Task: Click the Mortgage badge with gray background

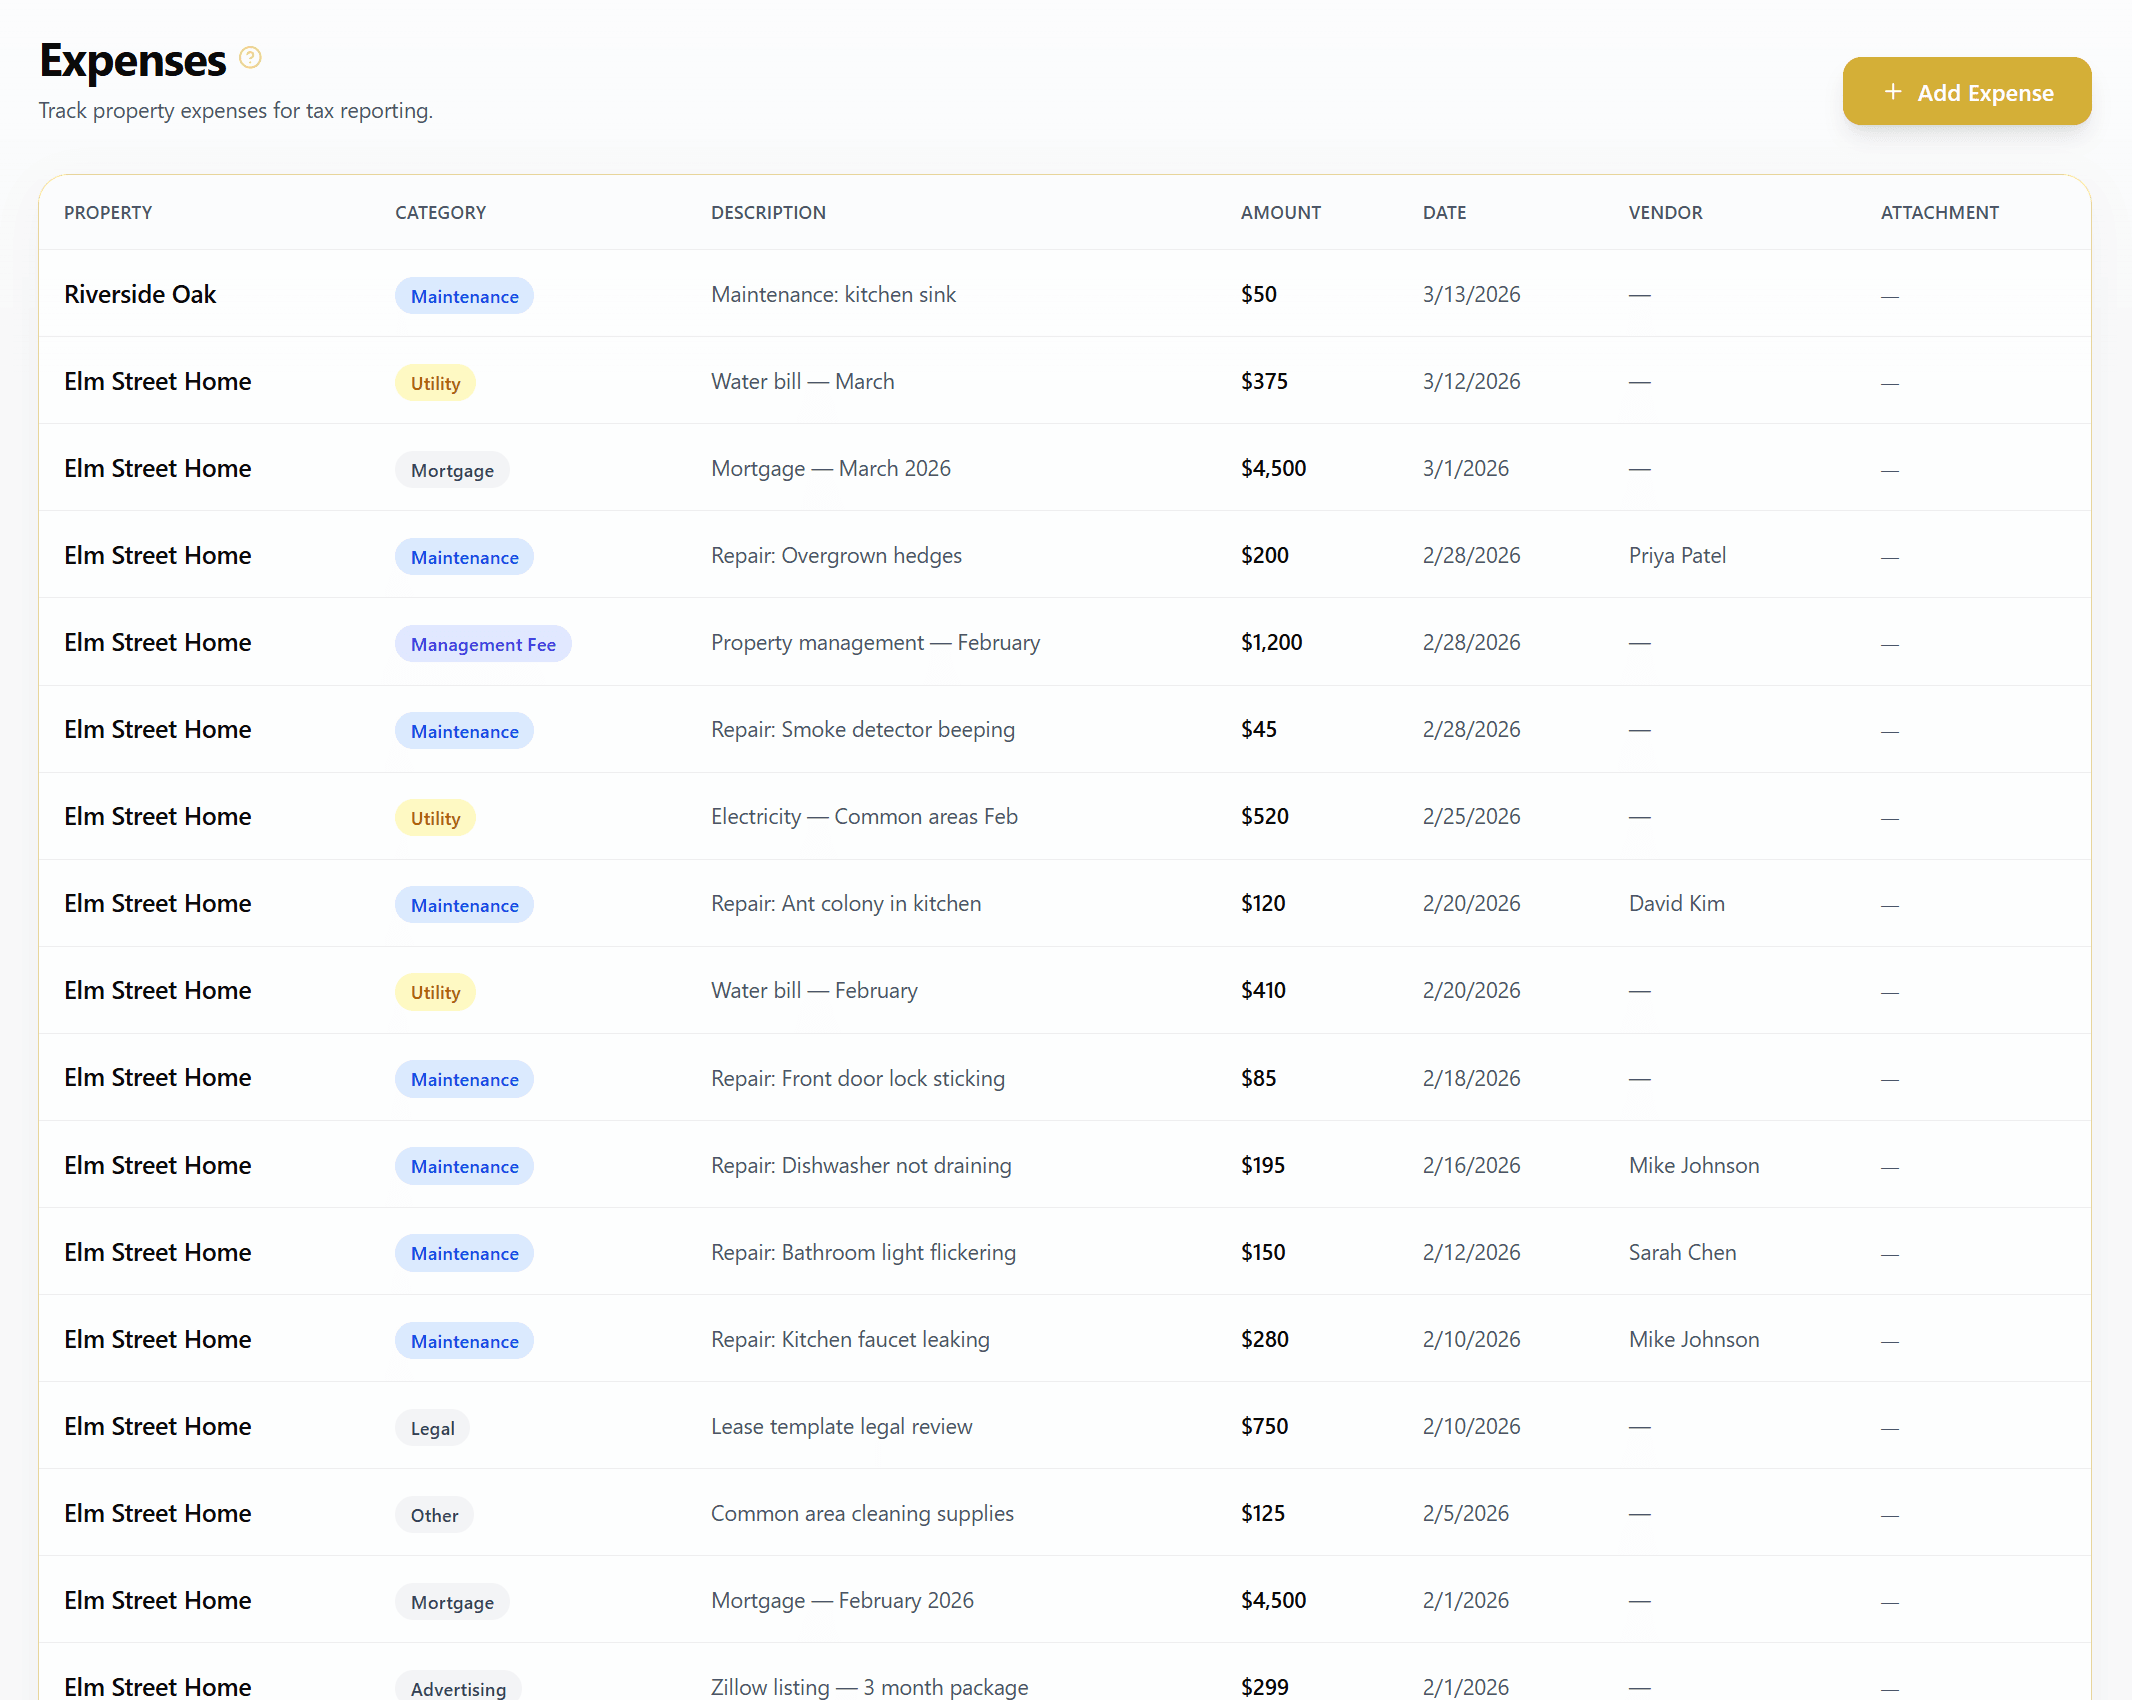Action: coord(451,1601)
